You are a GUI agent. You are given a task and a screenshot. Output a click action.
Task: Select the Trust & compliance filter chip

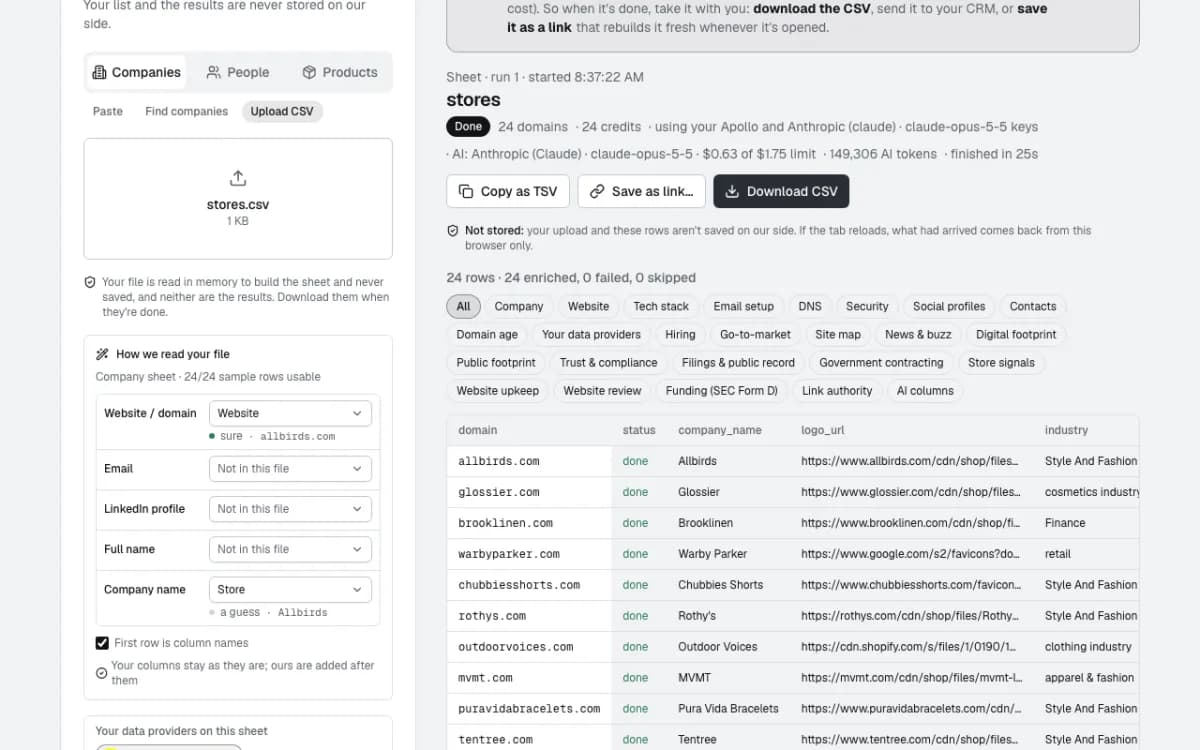[x=609, y=362]
